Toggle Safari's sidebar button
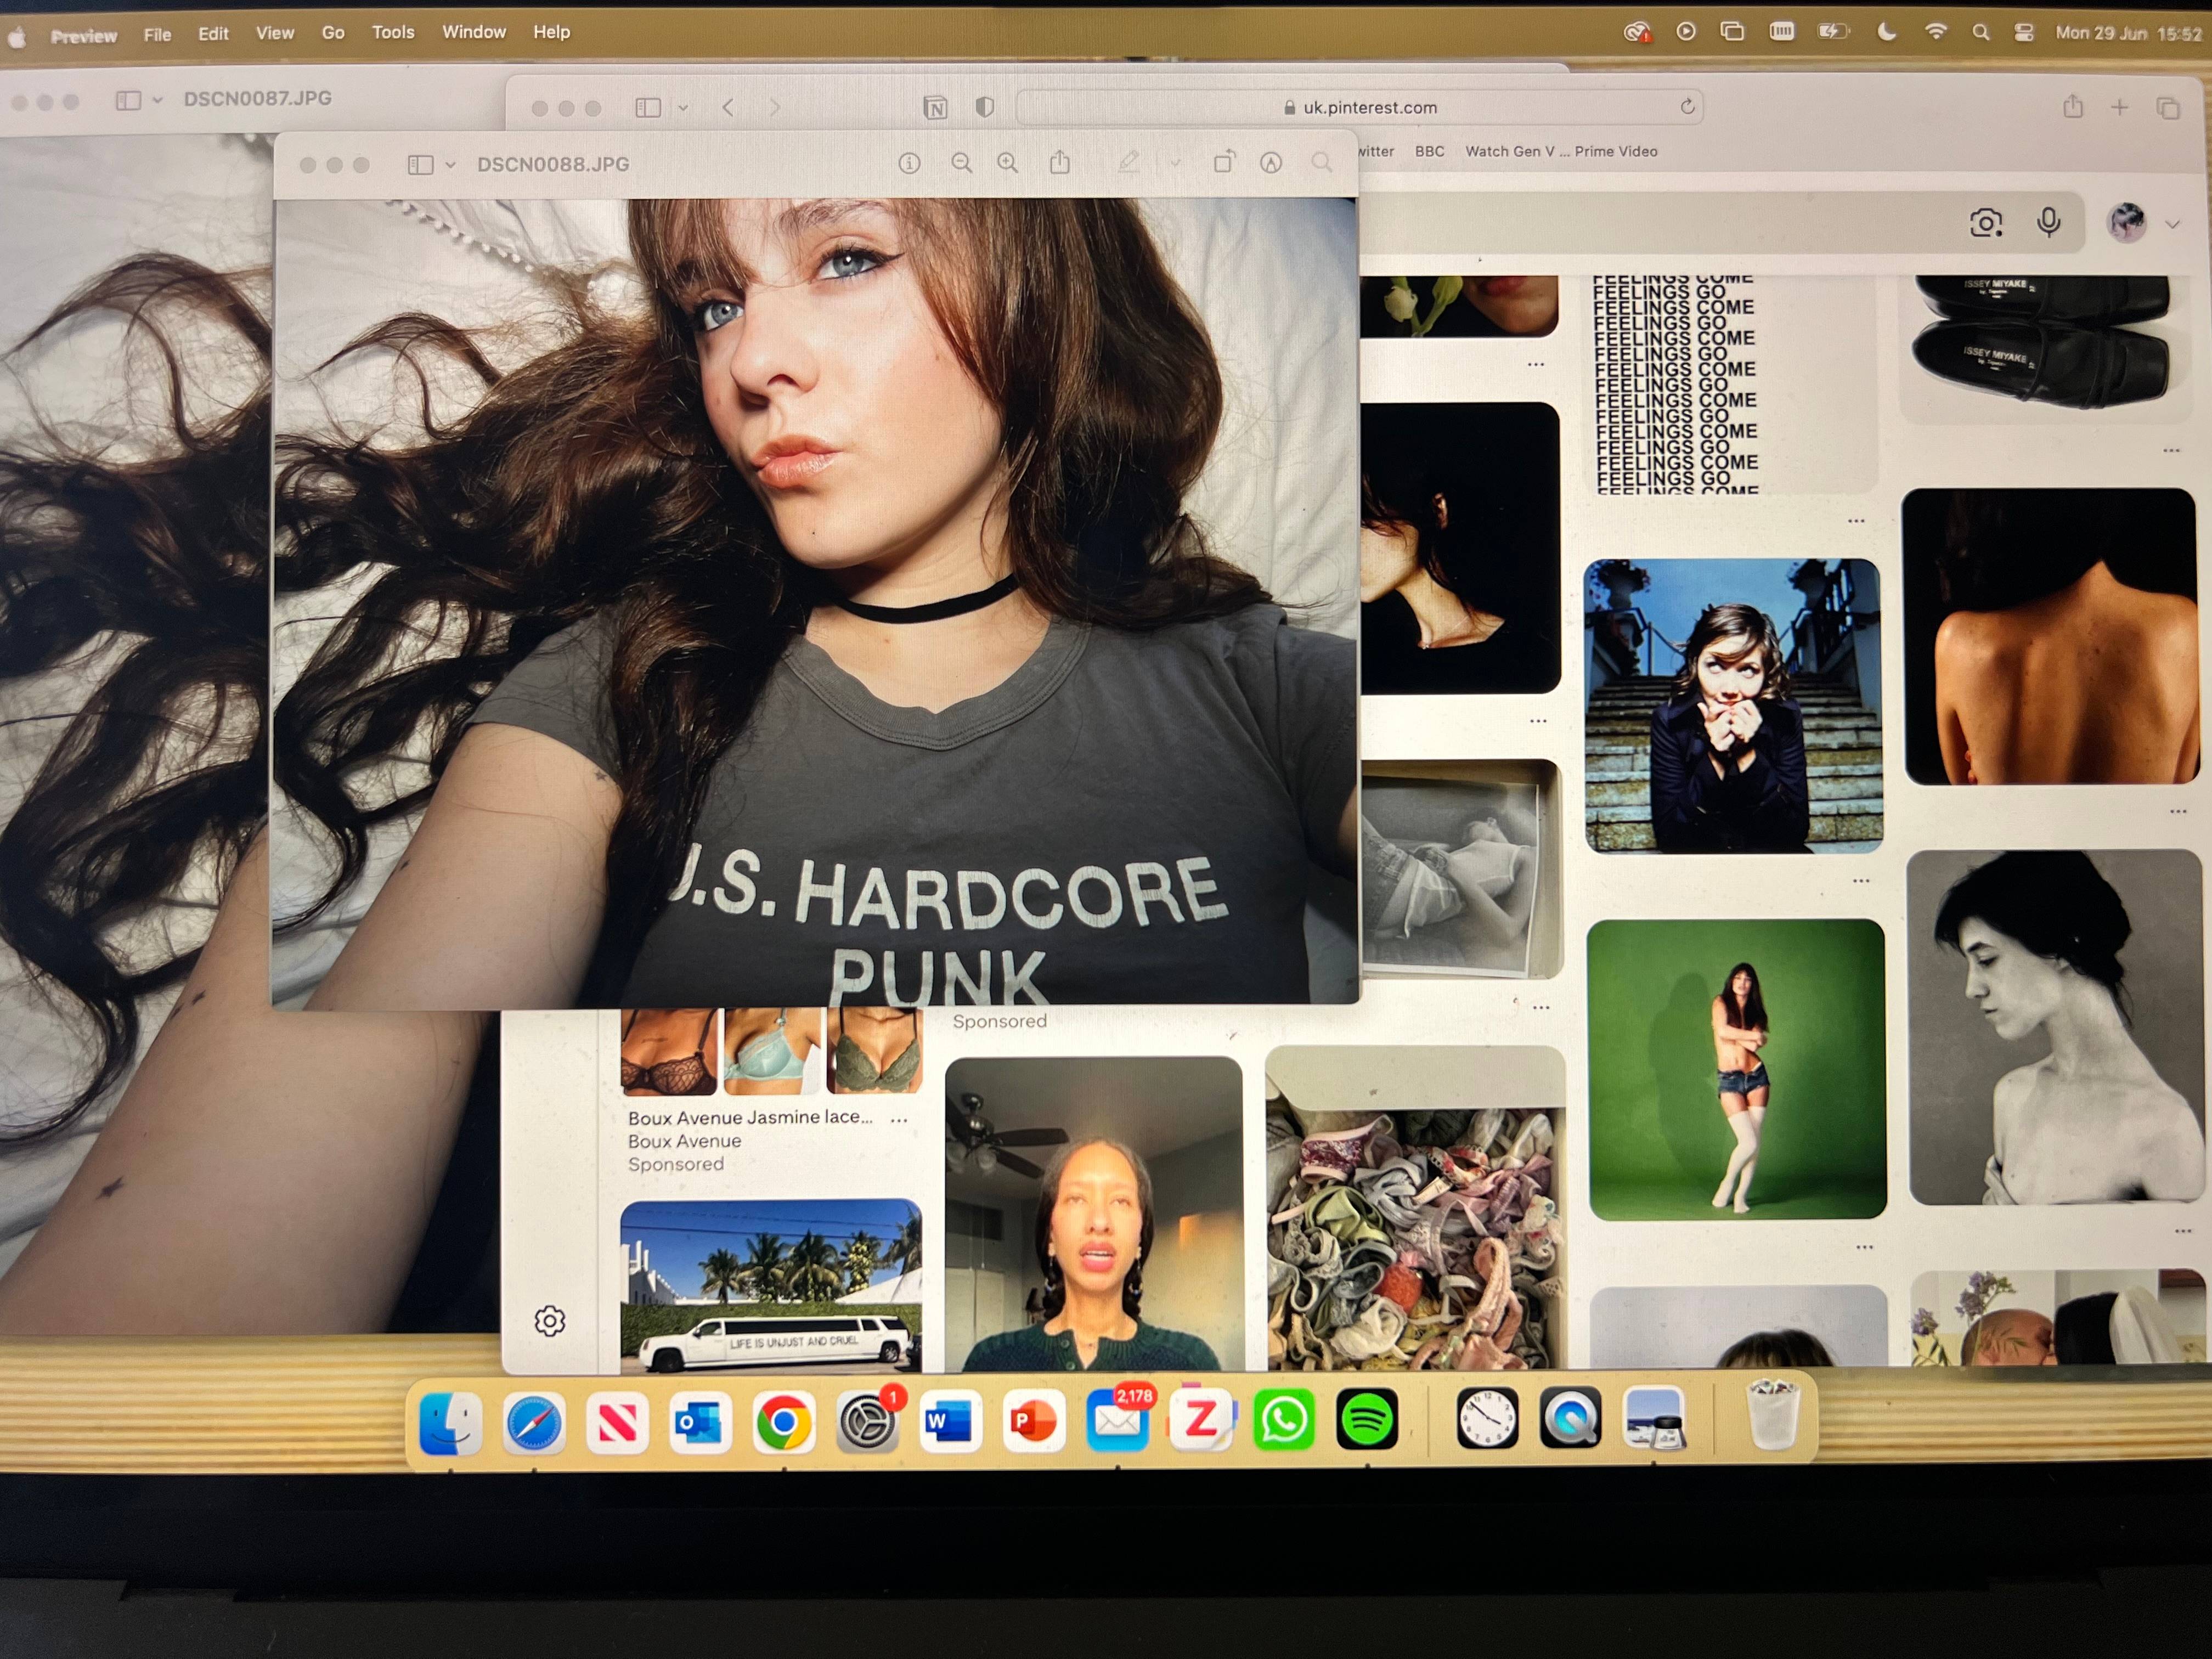The width and height of the screenshot is (2212, 1659). [x=648, y=107]
